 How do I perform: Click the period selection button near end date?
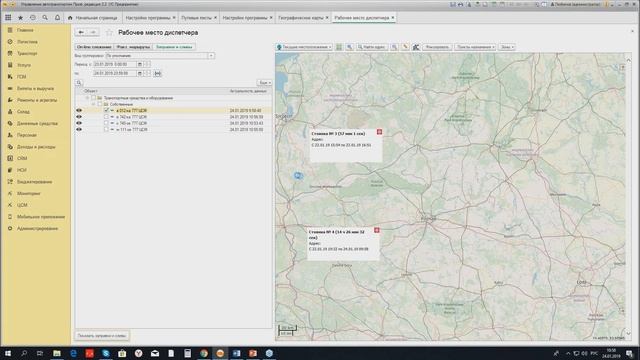pos(158,73)
